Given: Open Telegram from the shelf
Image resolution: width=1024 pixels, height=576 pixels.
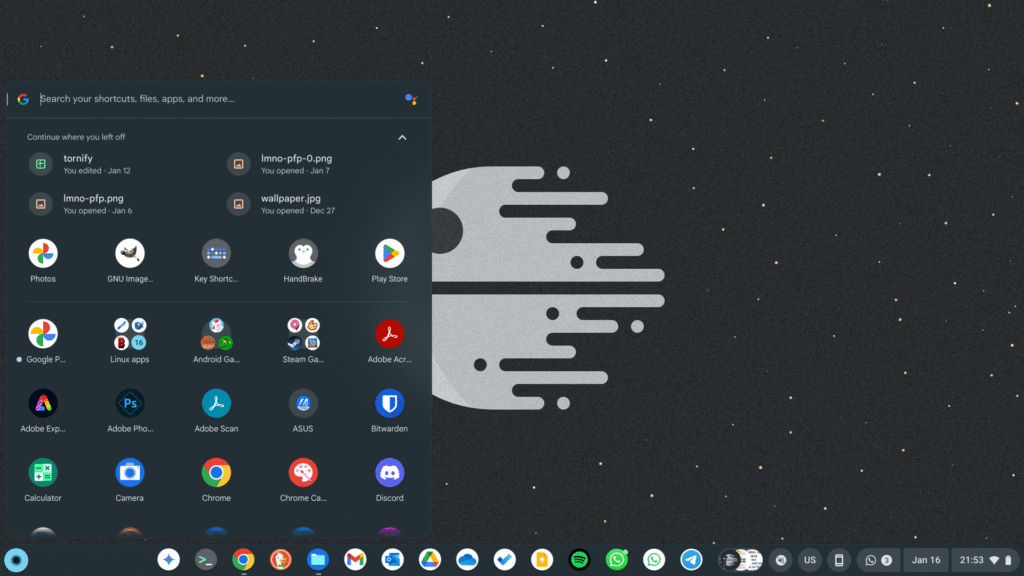Looking at the screenshot, I should coord(691,560).
